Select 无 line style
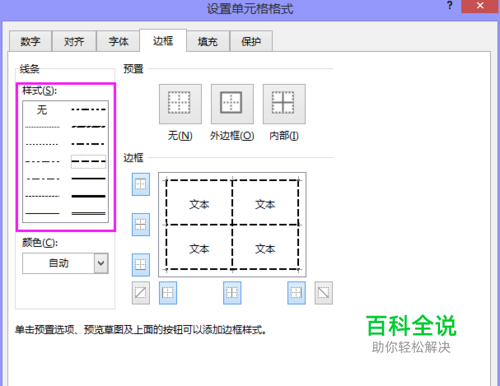Viewport: 500px width, 386px height. click(x=42, y=110)
